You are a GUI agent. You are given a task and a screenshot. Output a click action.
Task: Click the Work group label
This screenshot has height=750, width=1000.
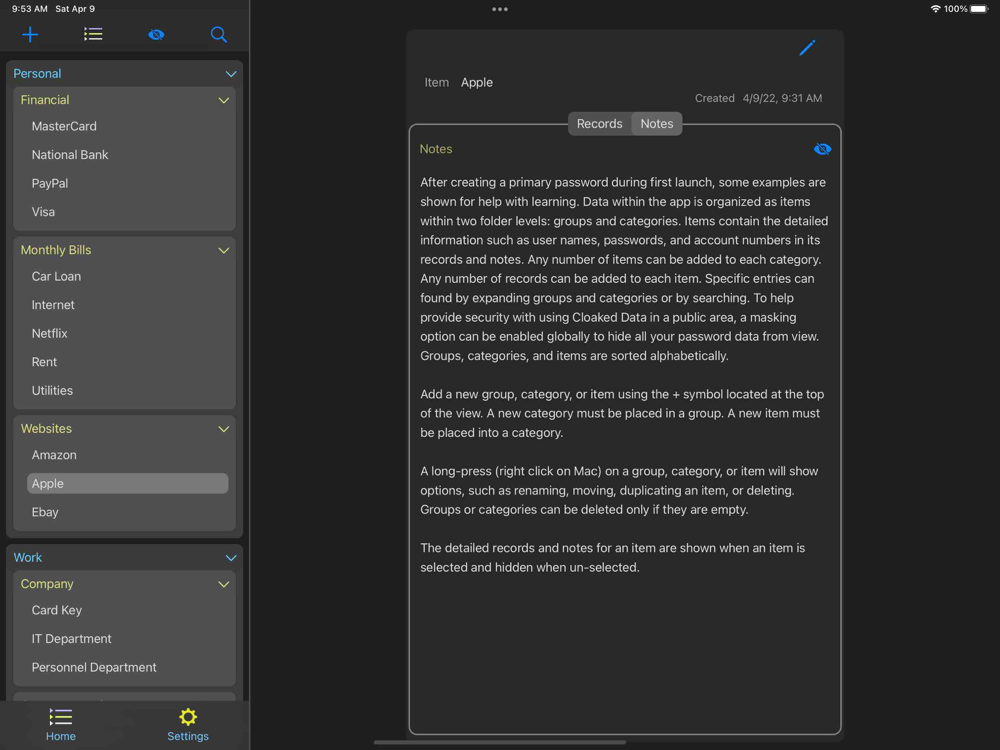point(27,558)
